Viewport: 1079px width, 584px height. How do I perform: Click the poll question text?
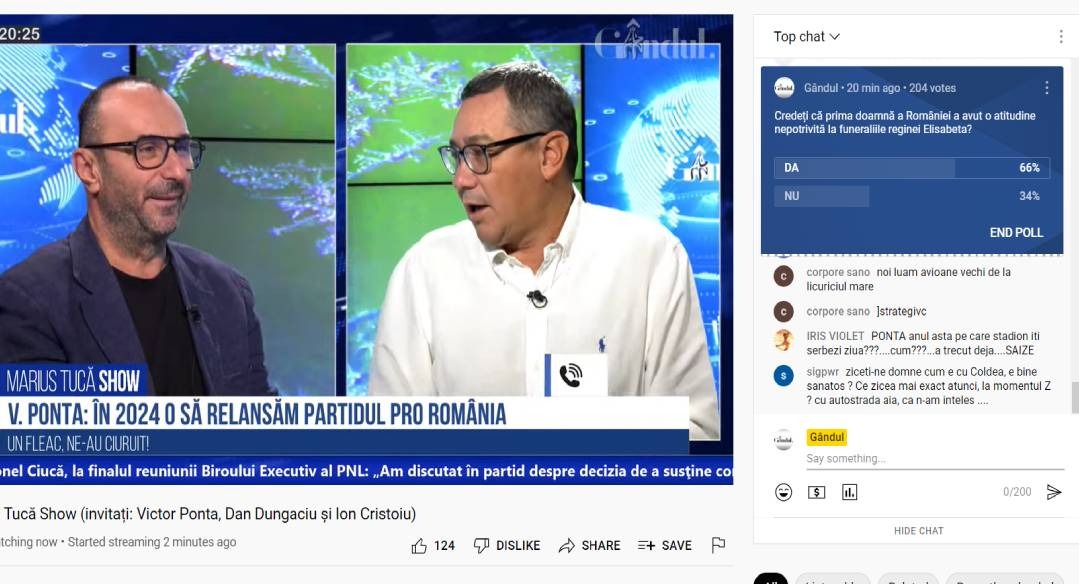pyautogui.click(x=905, y=122)
